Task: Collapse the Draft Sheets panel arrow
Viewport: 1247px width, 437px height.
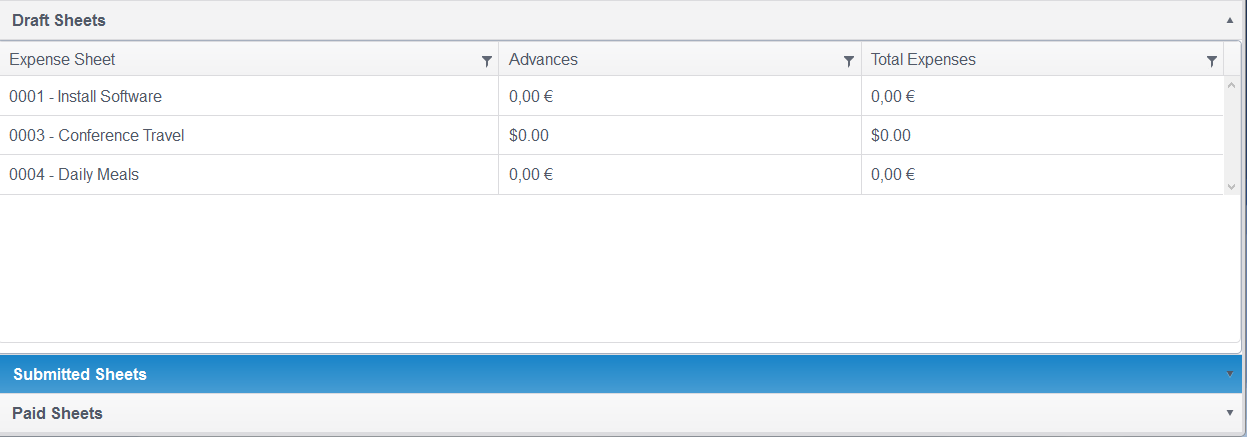Action: pos(1229,20)
